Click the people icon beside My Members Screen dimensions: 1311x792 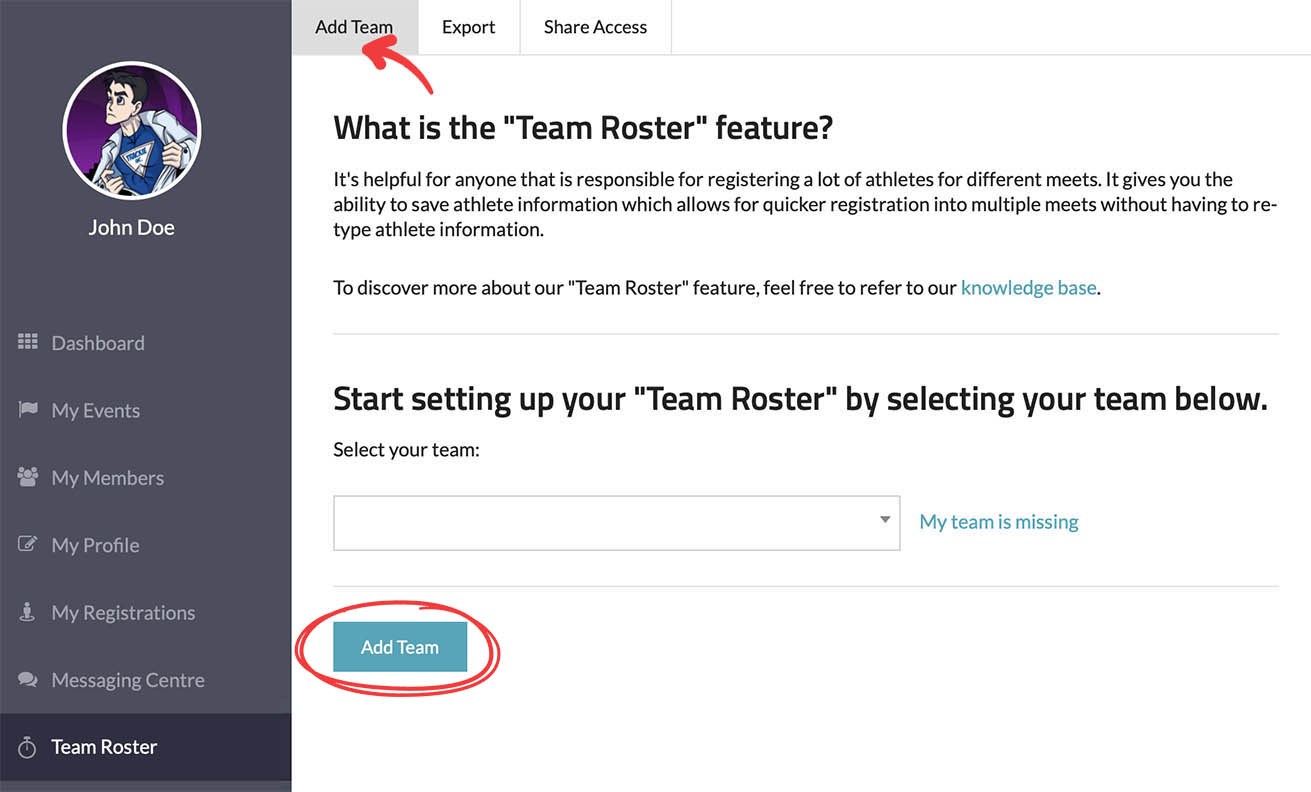click(27, 477)
